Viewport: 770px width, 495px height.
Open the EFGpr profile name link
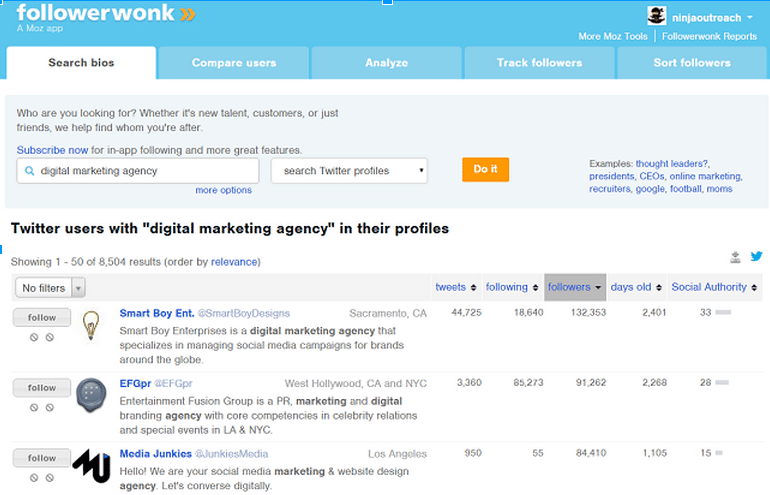[135, 384]
